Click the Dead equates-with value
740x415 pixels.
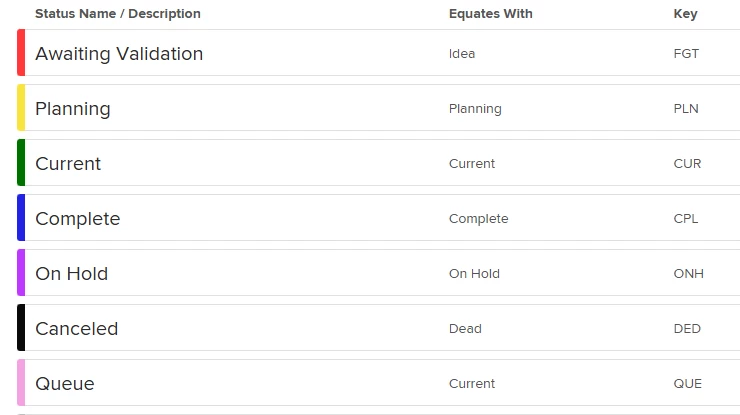click(465, 329)
